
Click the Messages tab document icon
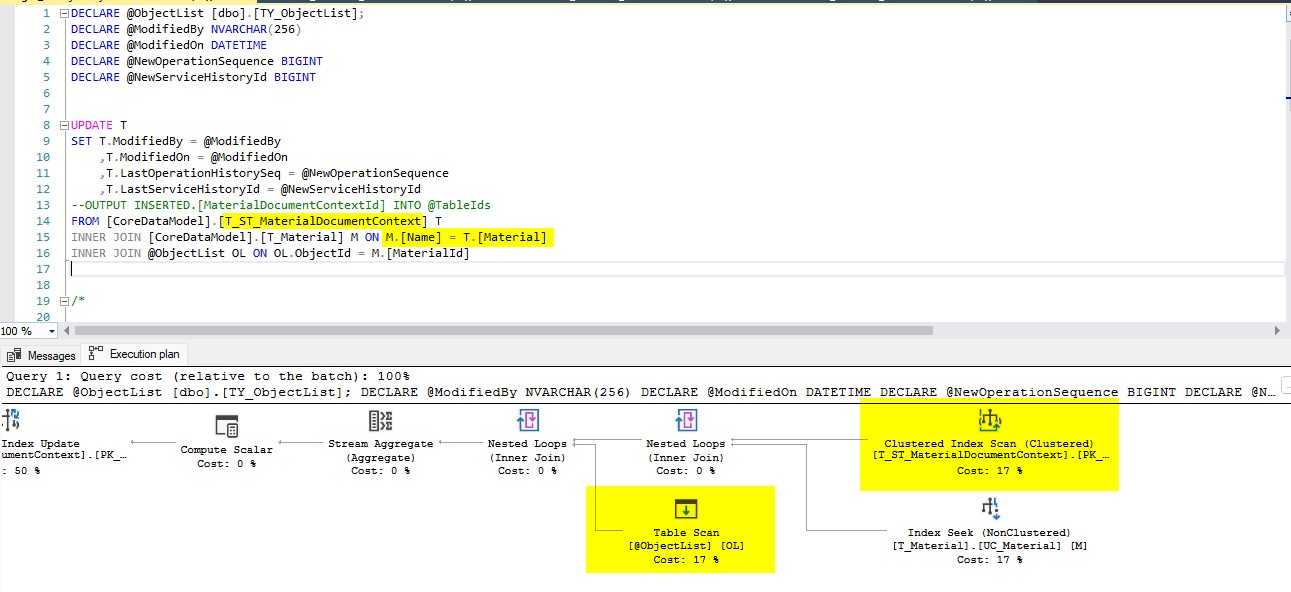tap(15, 354)
